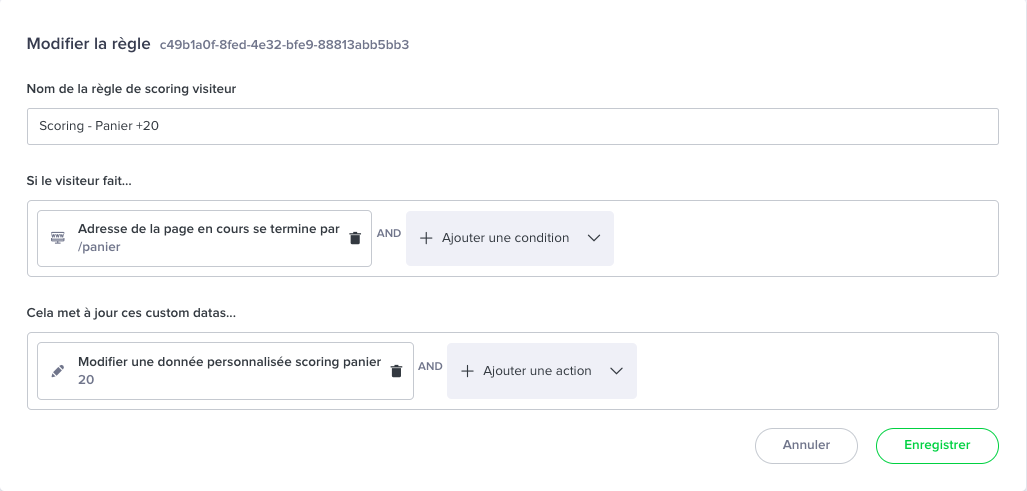The image size is (1027, 491).
Task: Click the AND label after the action
Action: pos(430,367)
